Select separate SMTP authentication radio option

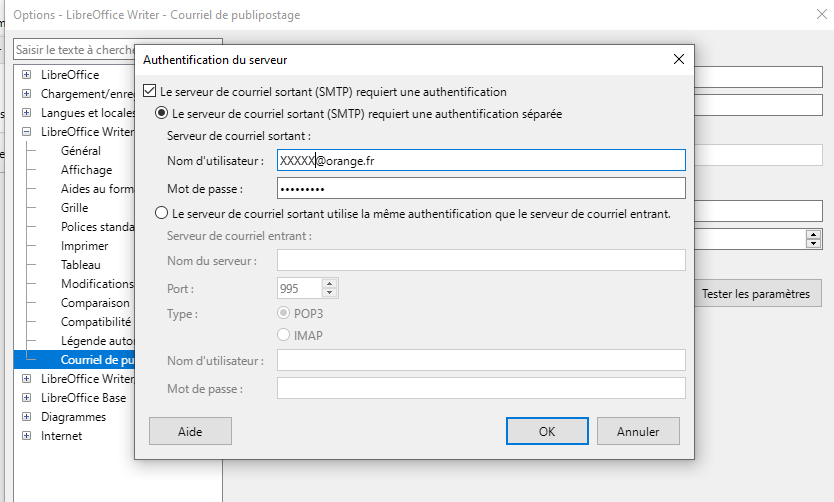point(161,113)
